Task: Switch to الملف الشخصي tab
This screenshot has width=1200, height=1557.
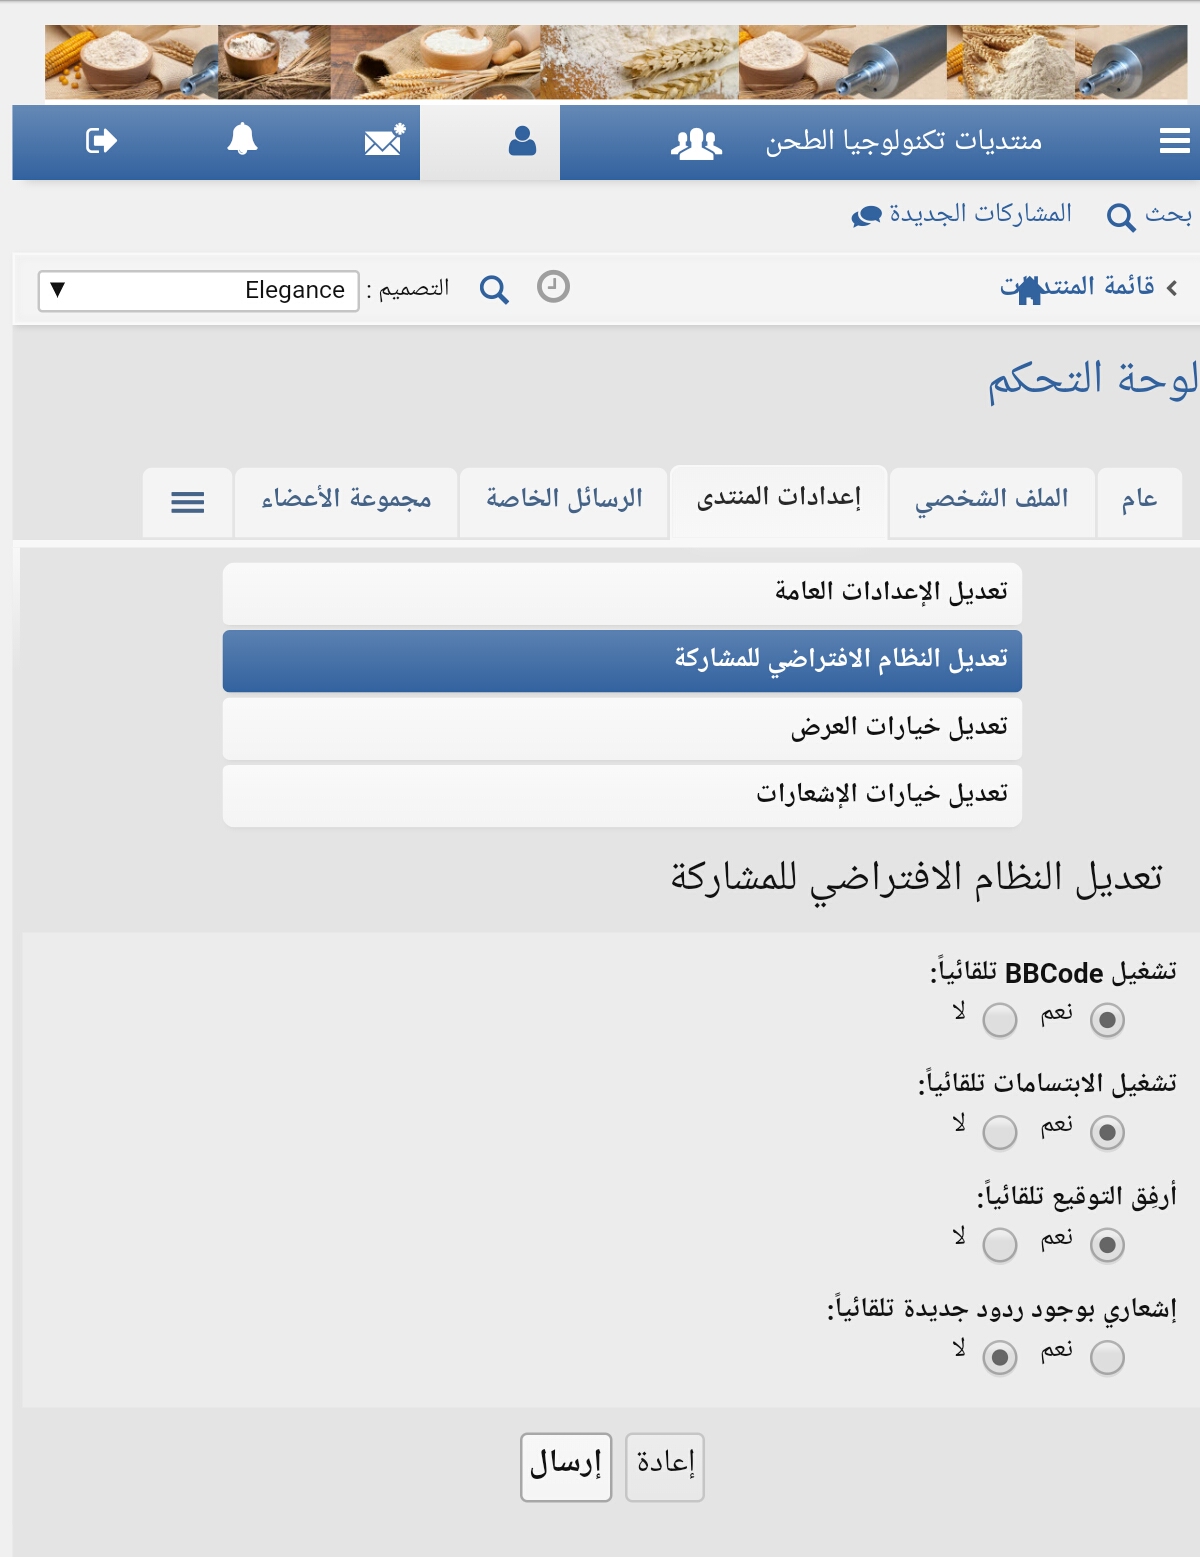Action: coord(992,500)
